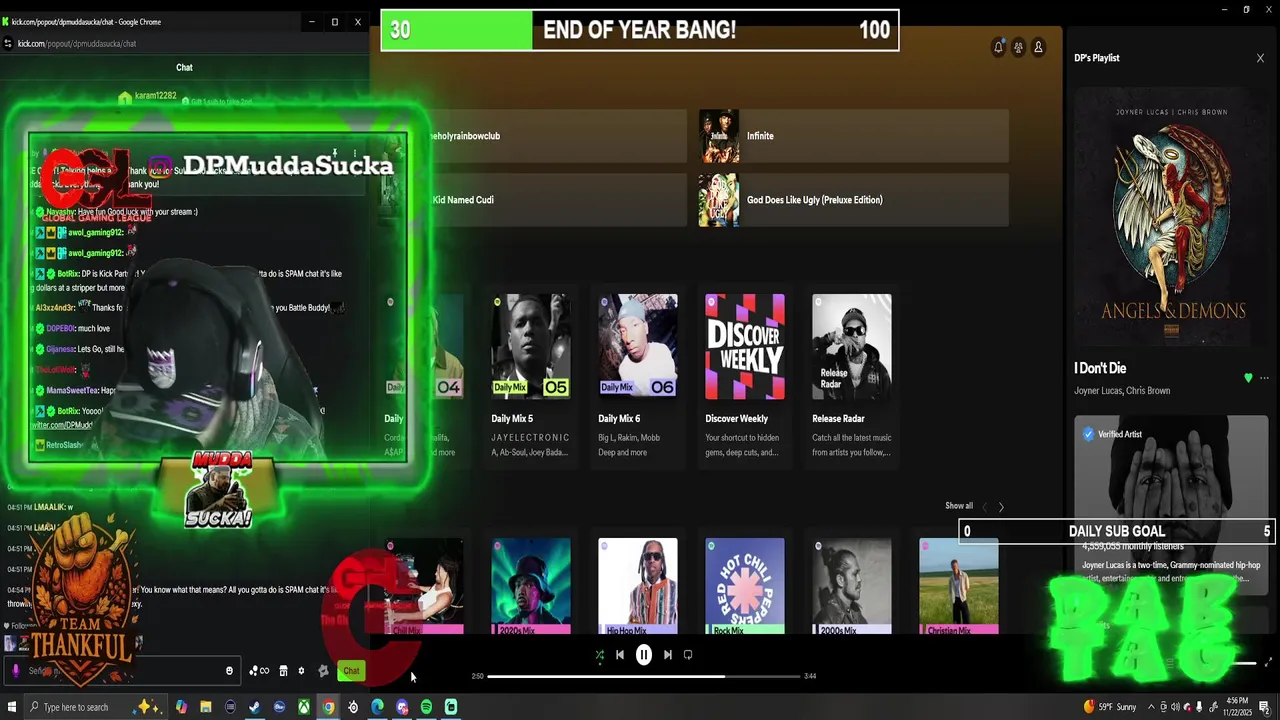
Task: Open Microsoft Copilot from taskbar
Action: click(x=181, y=707)
